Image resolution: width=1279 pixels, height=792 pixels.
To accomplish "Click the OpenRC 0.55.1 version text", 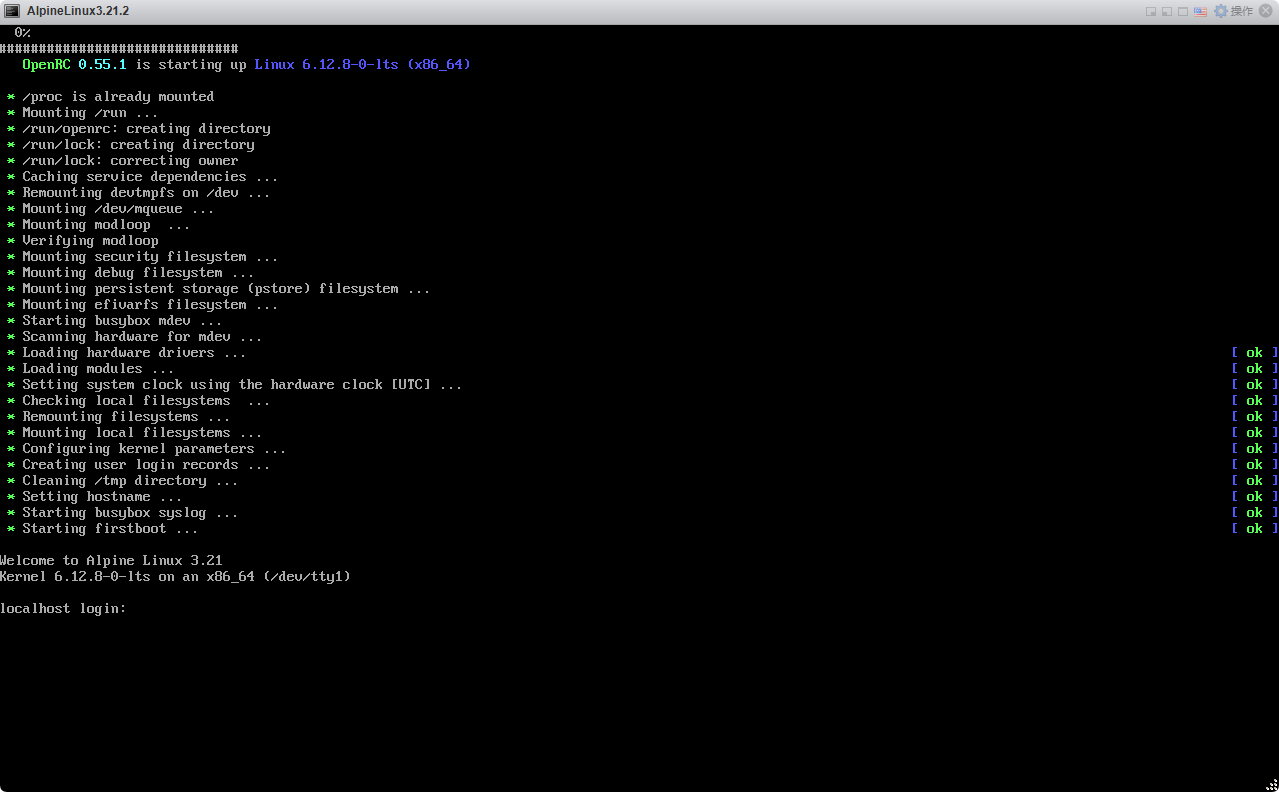I will [x=75, y=65].
